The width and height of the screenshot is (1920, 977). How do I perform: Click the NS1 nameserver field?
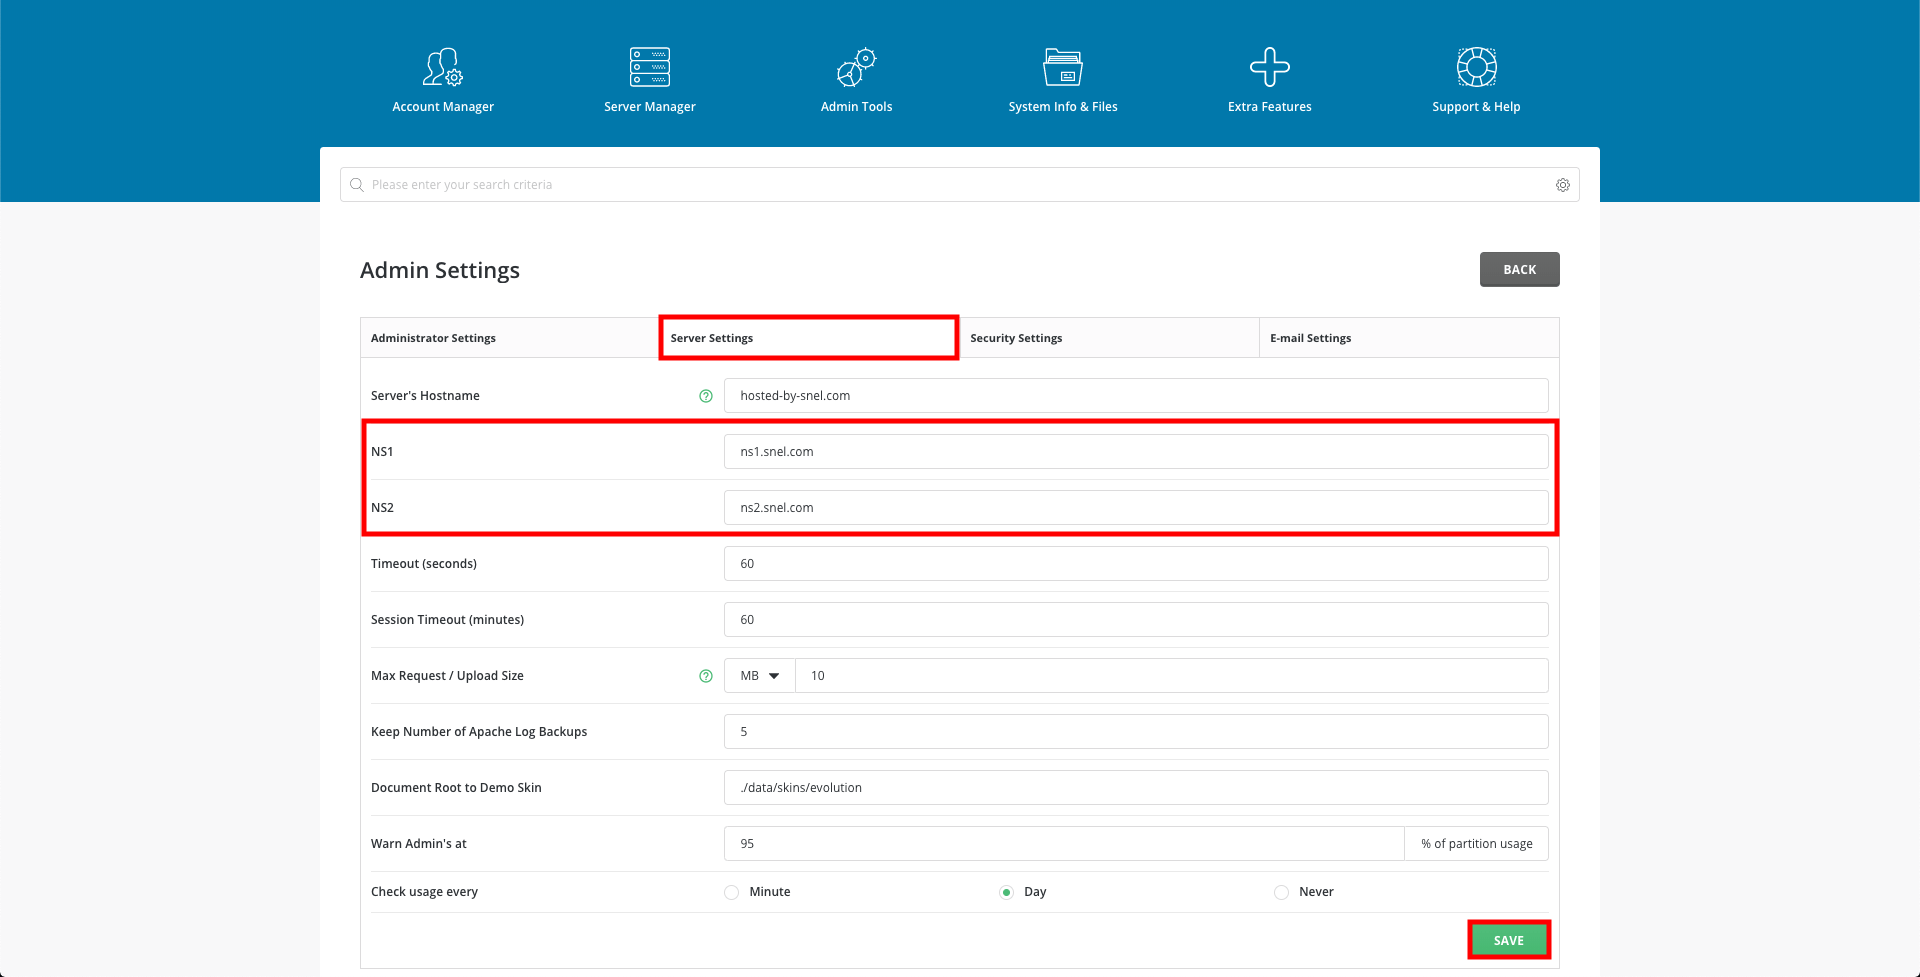coord(1136,452)
